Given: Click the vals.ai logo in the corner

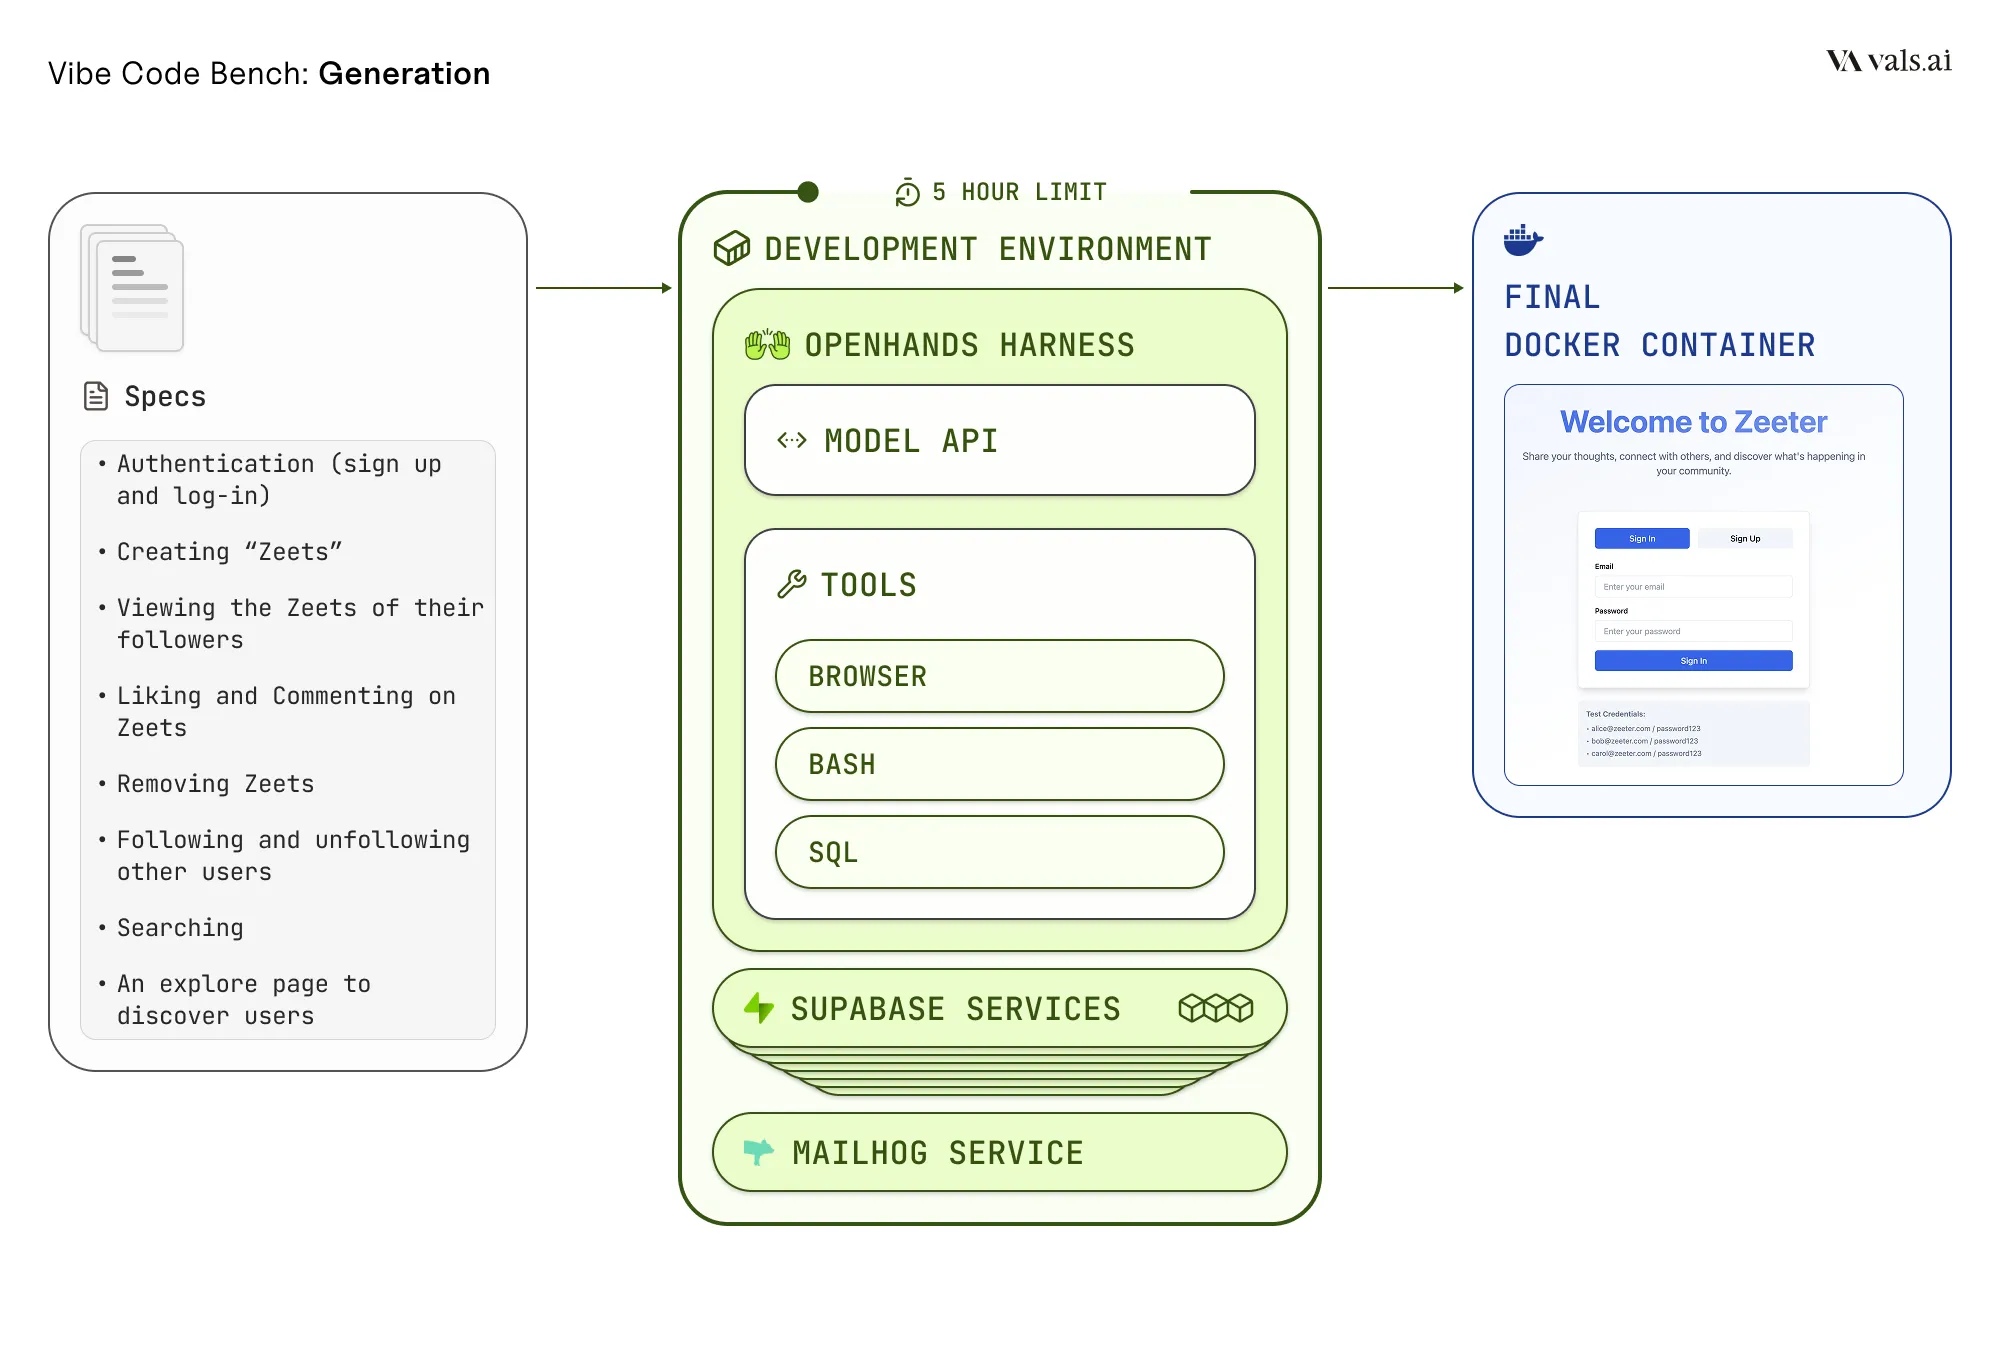Looking at the screenshot, I should (1888, 61).
